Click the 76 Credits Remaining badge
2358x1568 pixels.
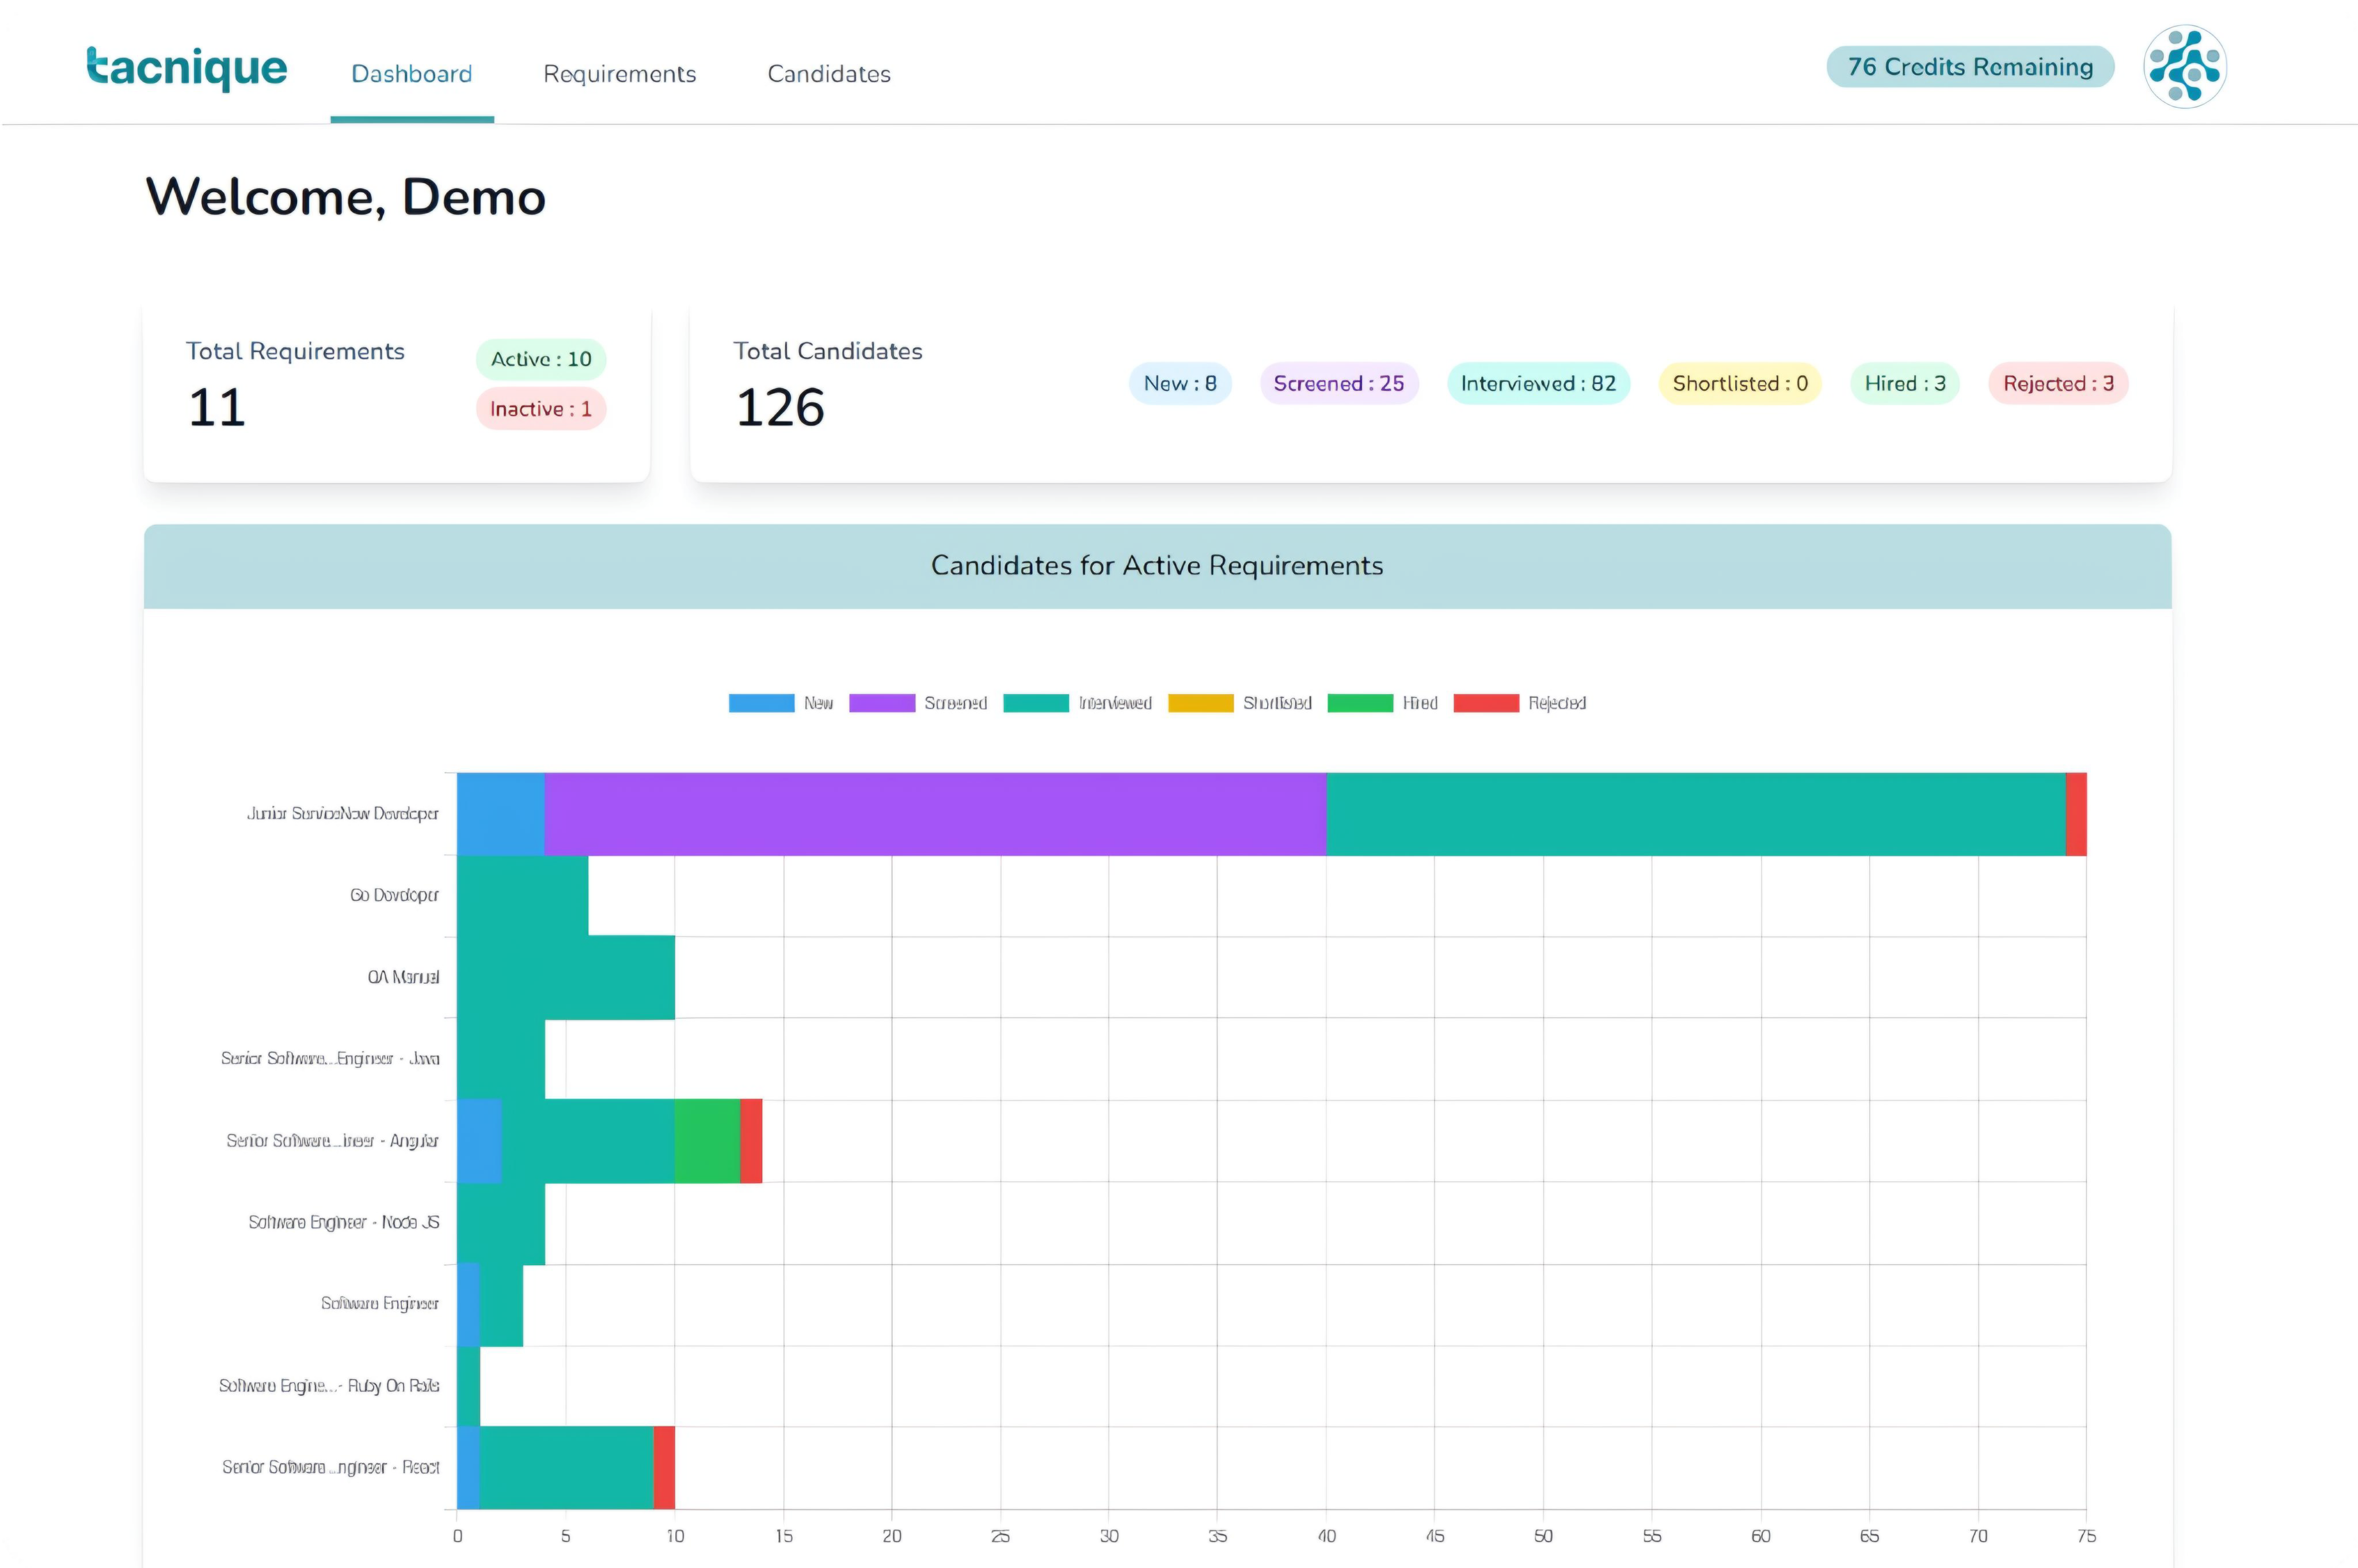click(1970, 67)
